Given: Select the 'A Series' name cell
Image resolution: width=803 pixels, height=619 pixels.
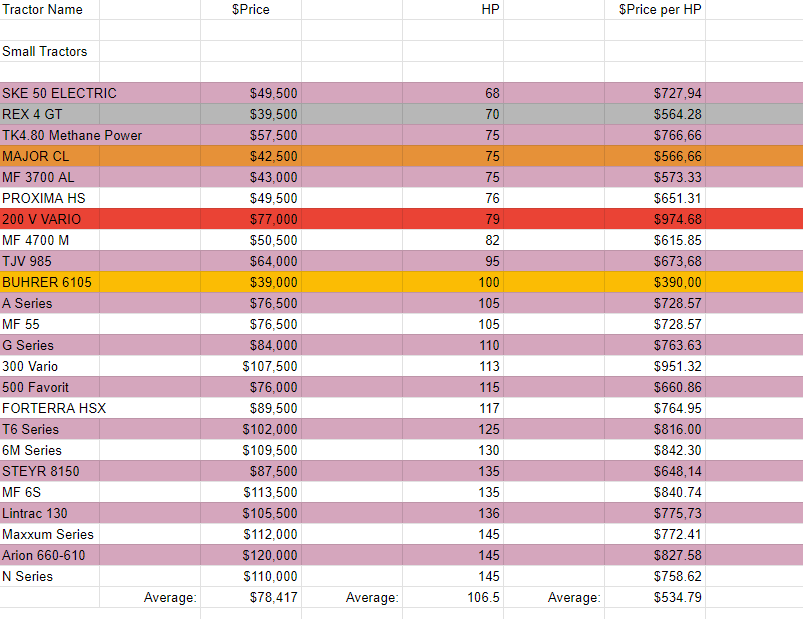Looking at the screenshot, I should [x=50, y=303].
